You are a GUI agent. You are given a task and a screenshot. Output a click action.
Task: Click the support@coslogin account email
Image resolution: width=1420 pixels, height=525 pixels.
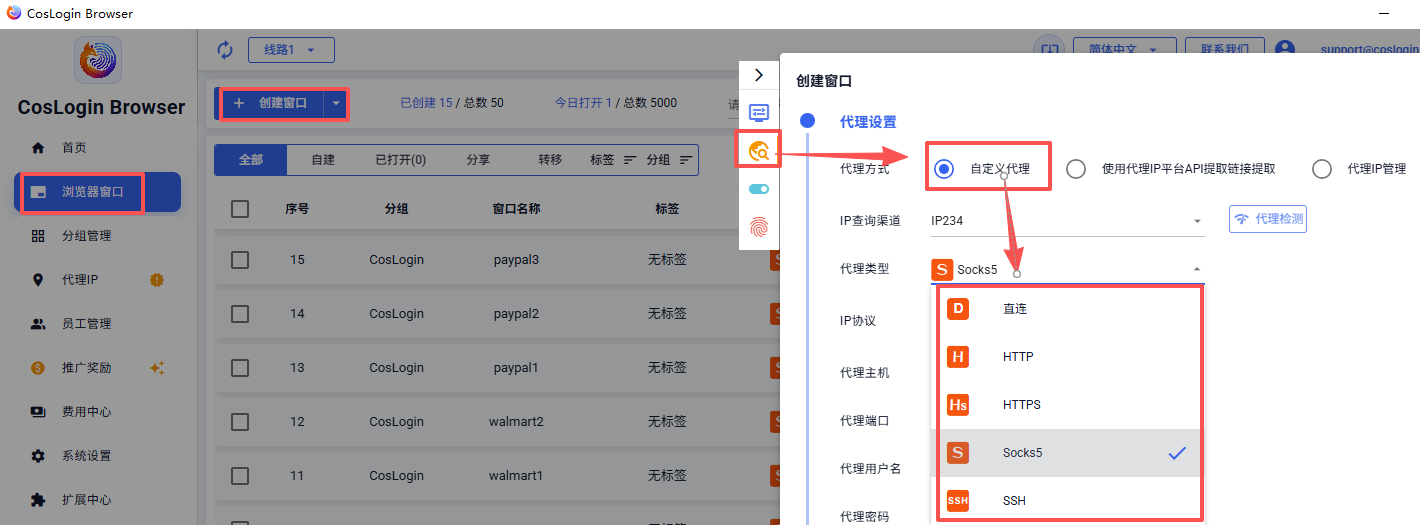(1369, 49)
